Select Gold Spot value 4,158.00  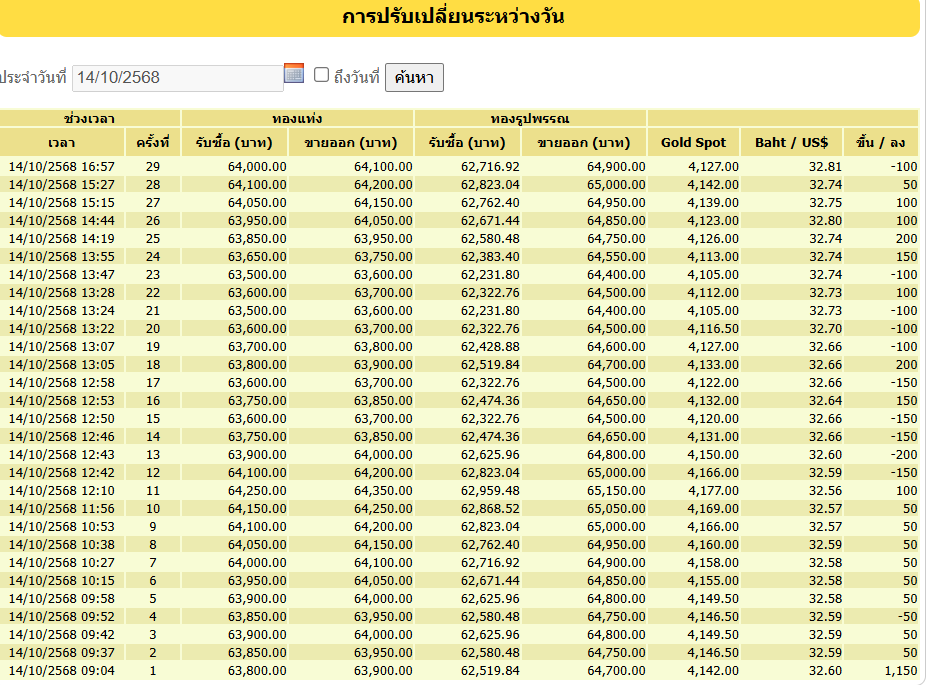[713, 563]
